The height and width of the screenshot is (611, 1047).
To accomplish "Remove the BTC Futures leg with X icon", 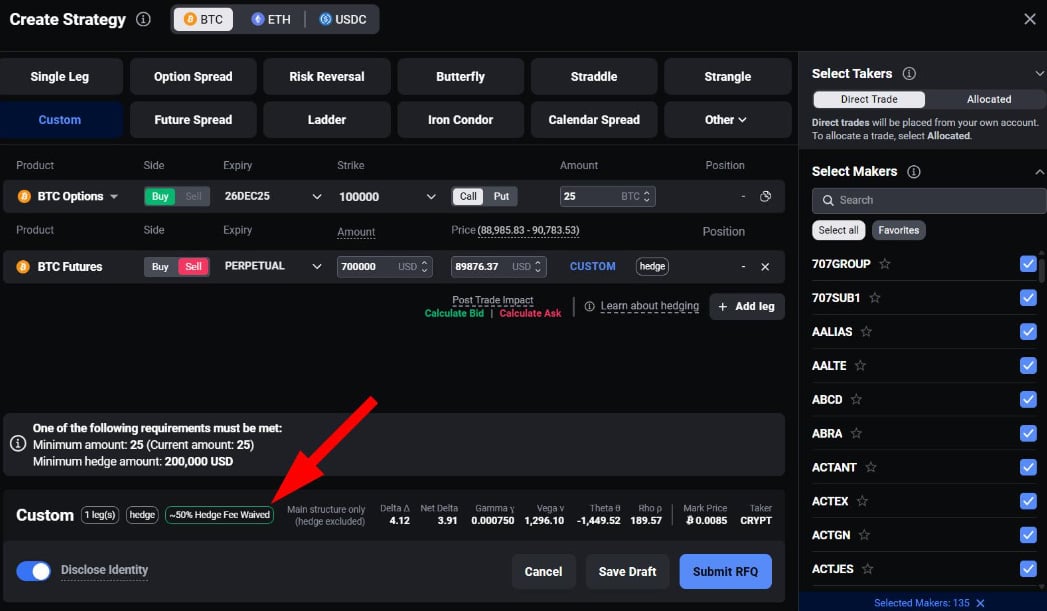I will coord(765,267).
